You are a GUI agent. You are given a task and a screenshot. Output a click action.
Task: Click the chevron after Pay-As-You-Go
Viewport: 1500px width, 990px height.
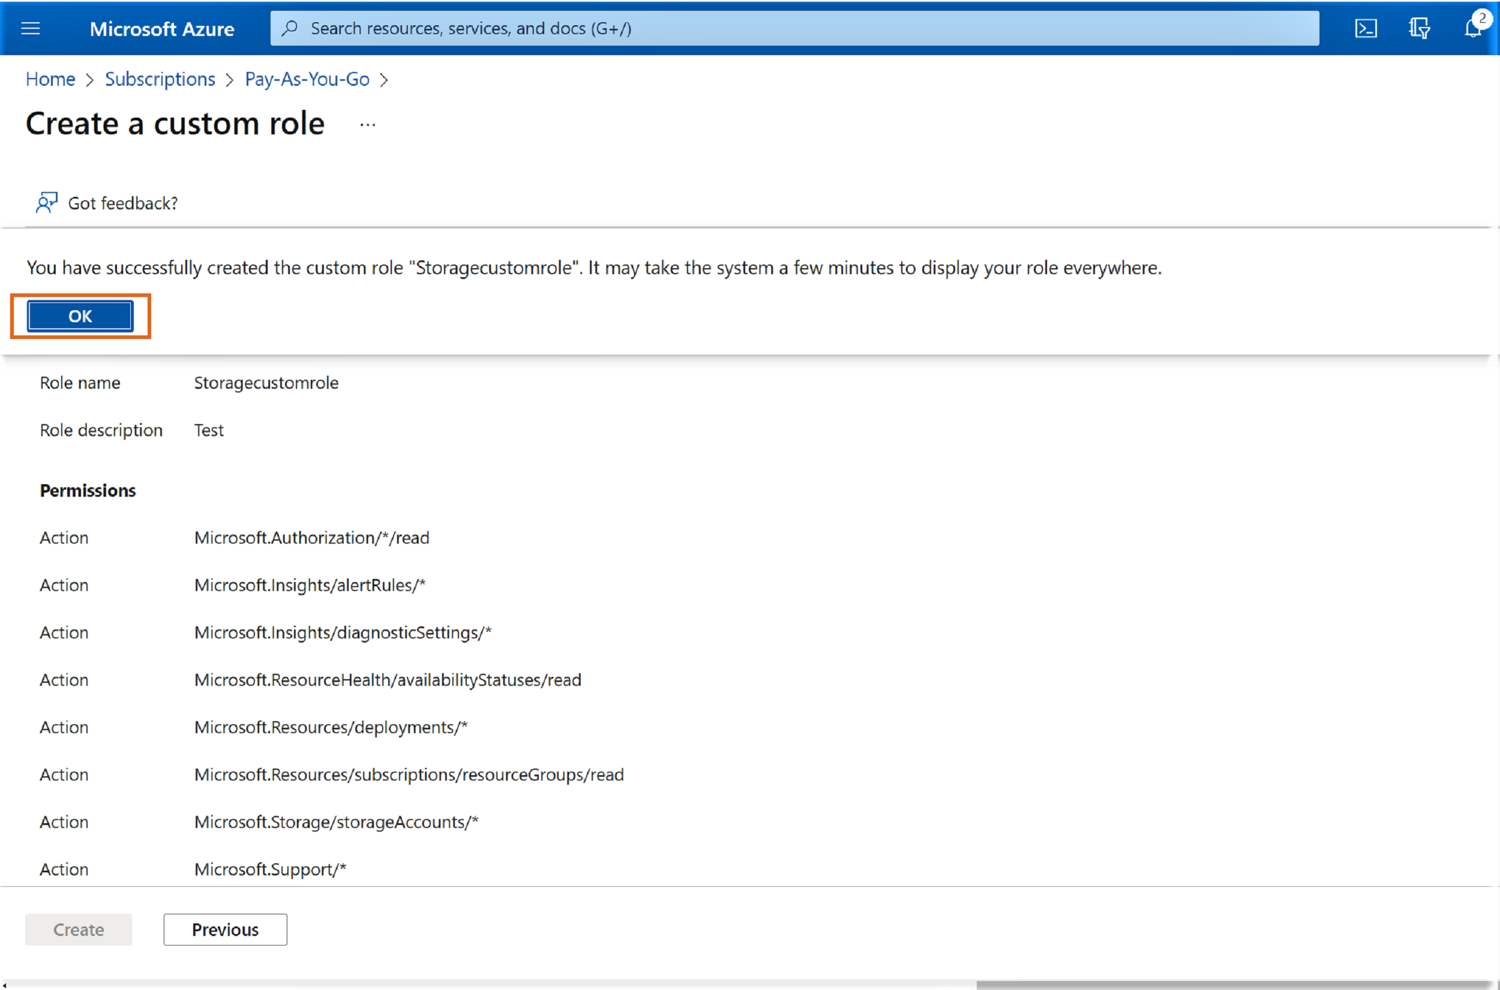click(x=384, y=80)
